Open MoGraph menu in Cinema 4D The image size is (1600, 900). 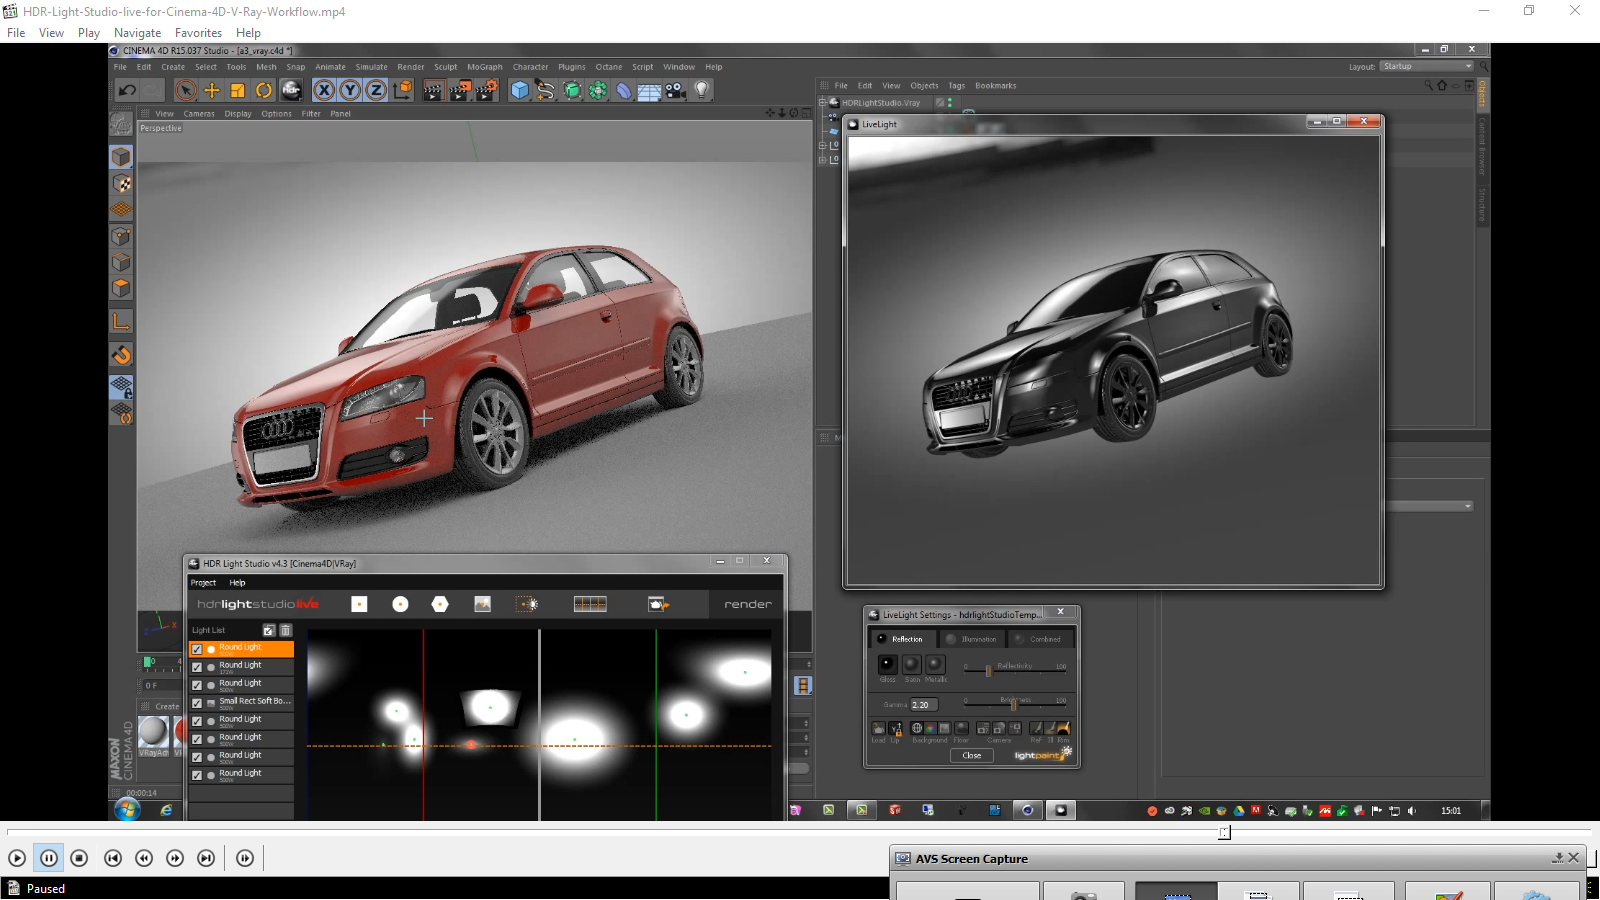pyautogui.click(x=485, y=67)
